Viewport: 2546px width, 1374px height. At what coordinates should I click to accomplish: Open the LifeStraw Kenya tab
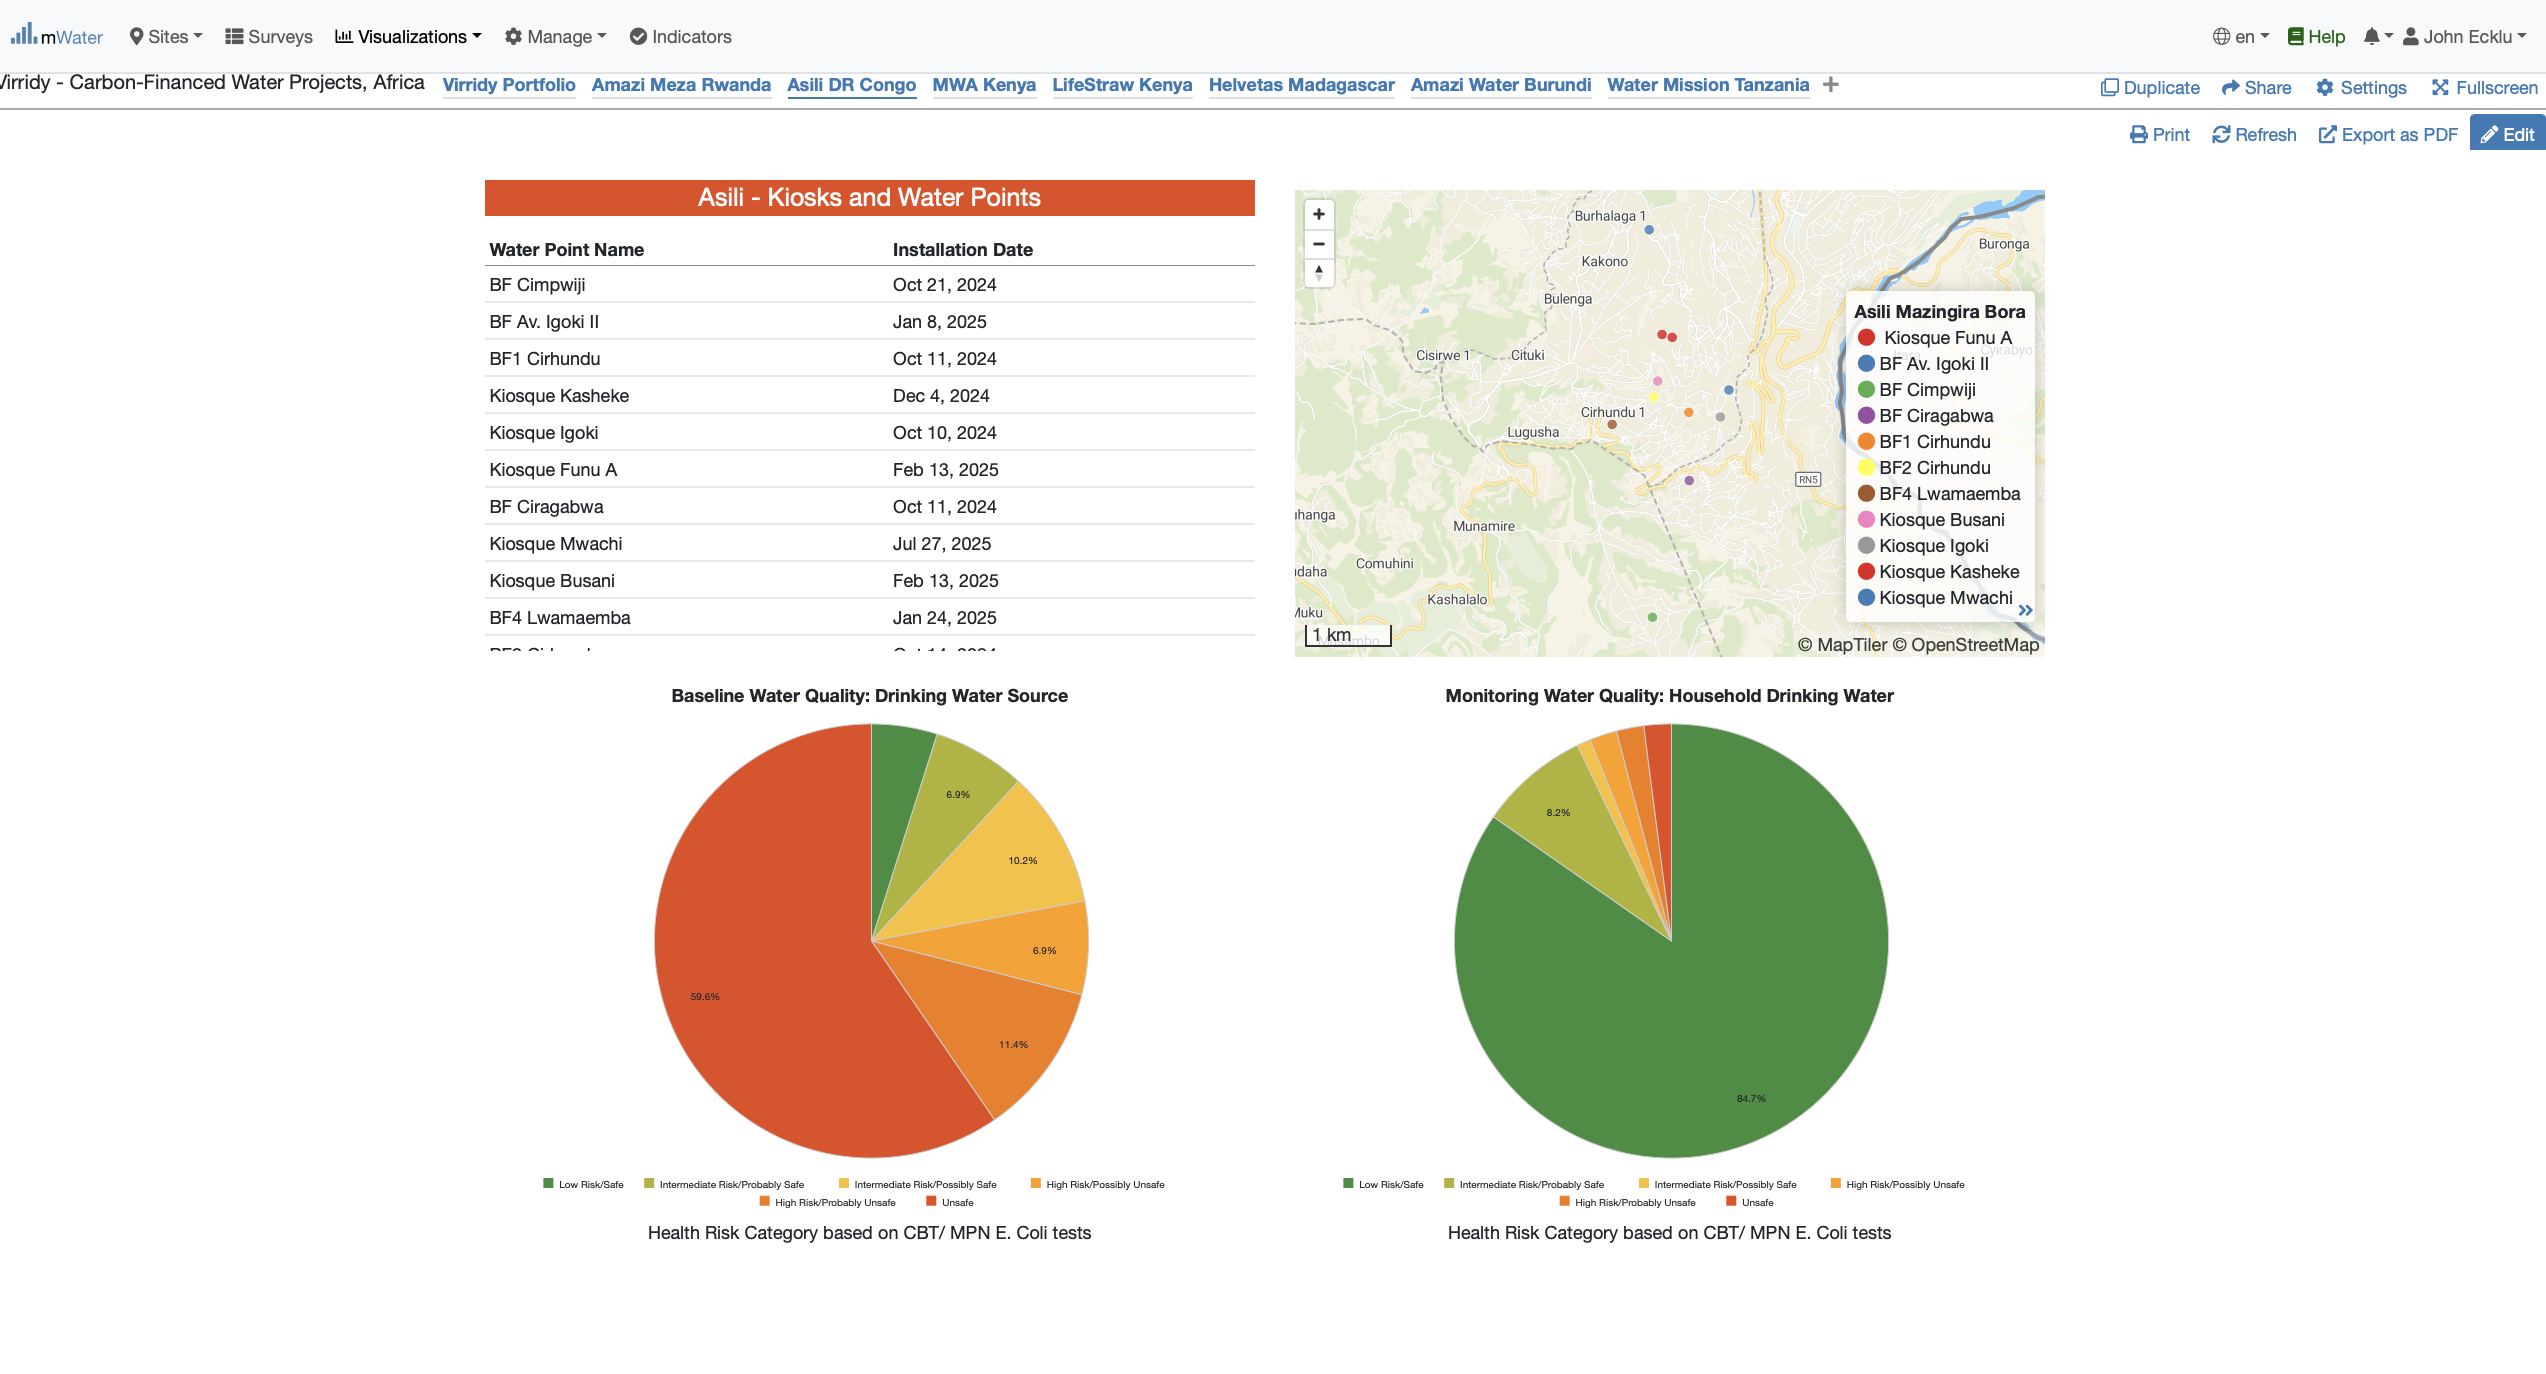[1122, 85]
